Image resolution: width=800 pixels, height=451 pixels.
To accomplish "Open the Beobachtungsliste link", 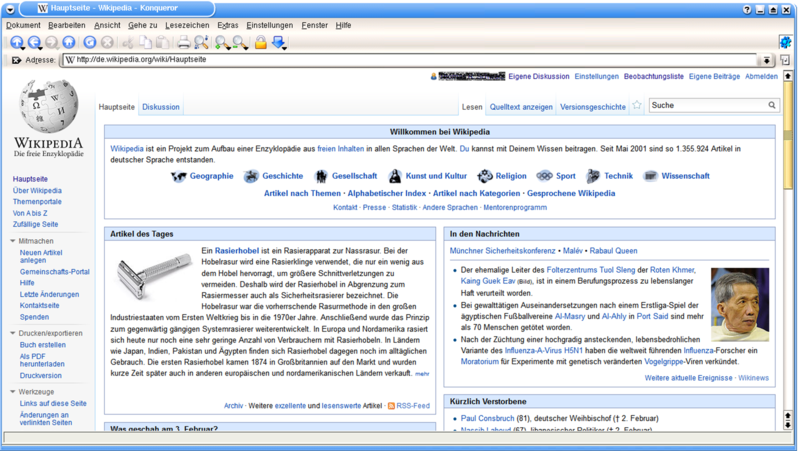I will [x=654, y=77].
